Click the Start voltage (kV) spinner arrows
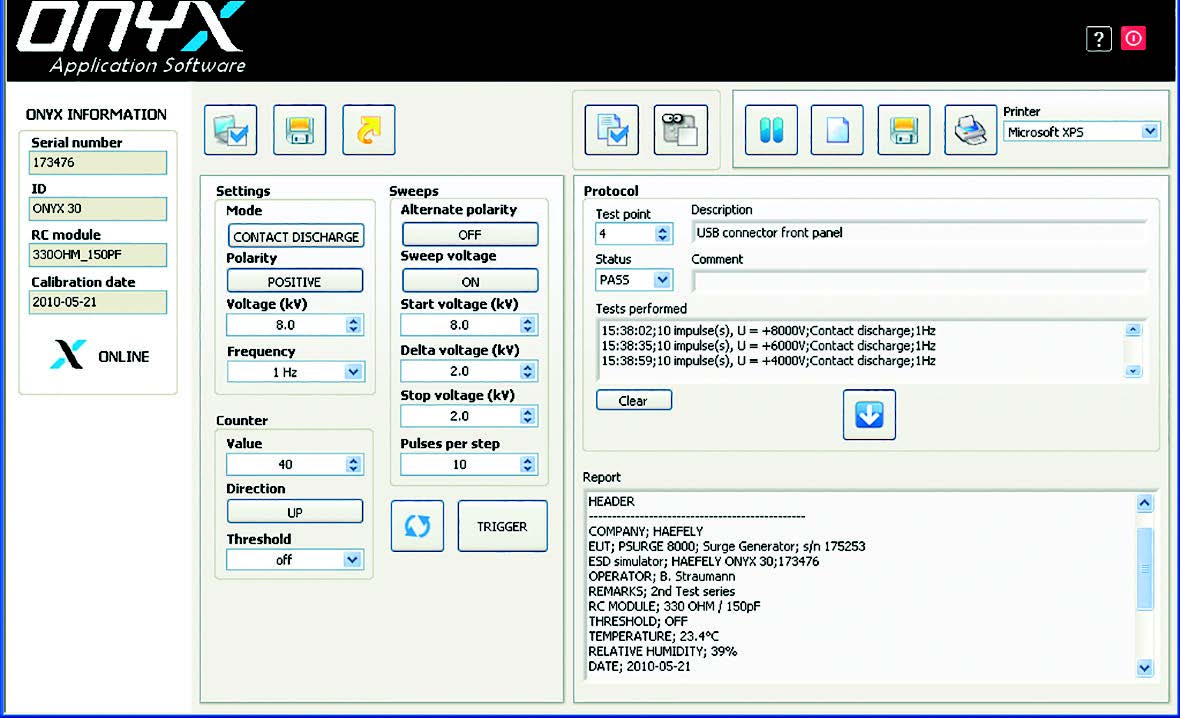The image size is (1180, 718). (528, 325)
